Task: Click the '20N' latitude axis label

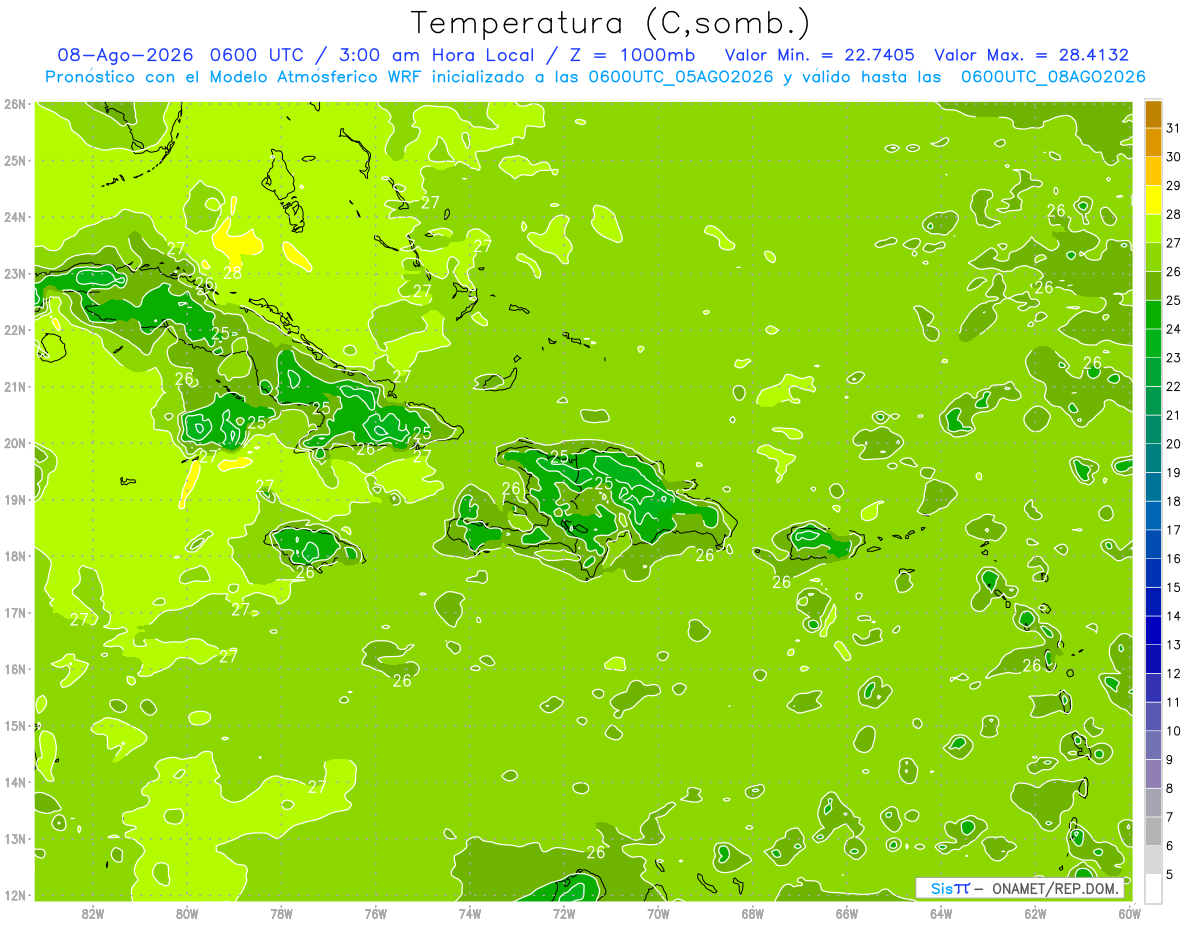Action: point(14,443)
